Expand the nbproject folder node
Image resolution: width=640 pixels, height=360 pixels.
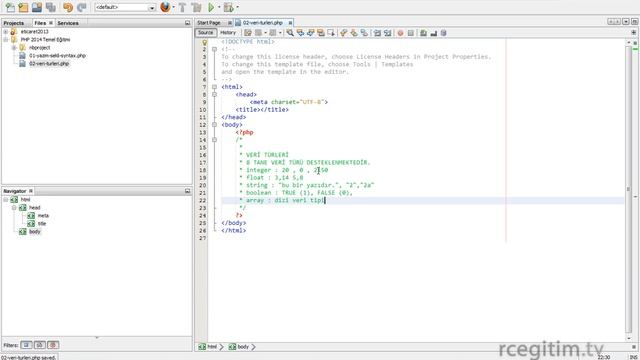click(x=14, y=47)
